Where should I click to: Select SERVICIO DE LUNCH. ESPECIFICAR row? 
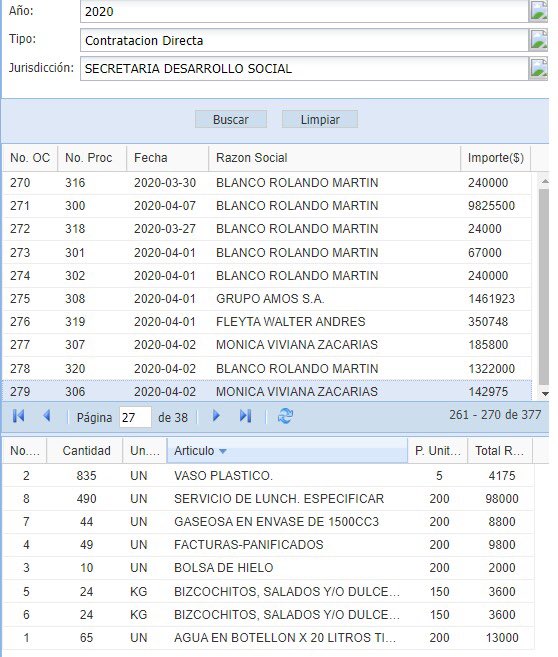tap(269, 499)
